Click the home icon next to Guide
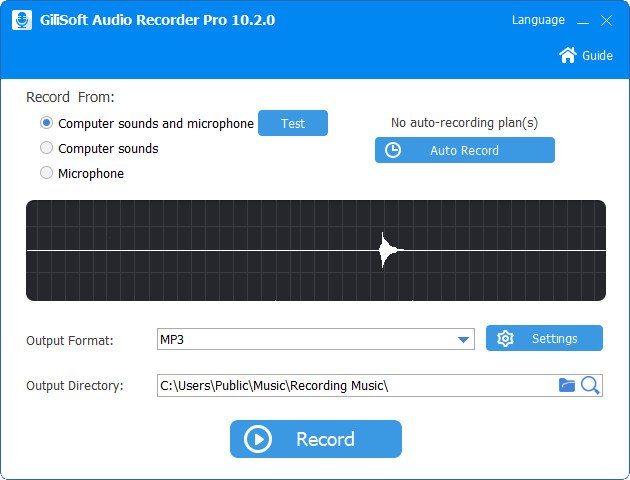Screen dimensions: 630x480 [568, 55]
